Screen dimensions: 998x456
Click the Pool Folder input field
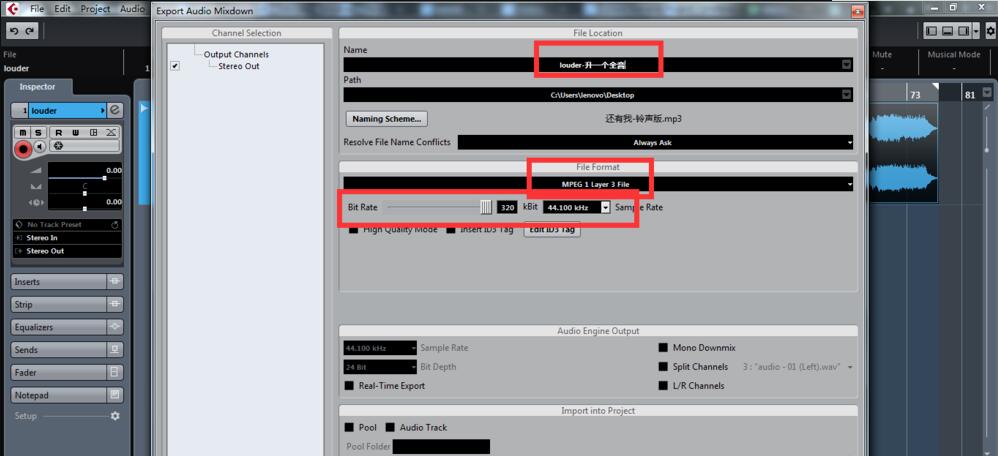[441, 446]
